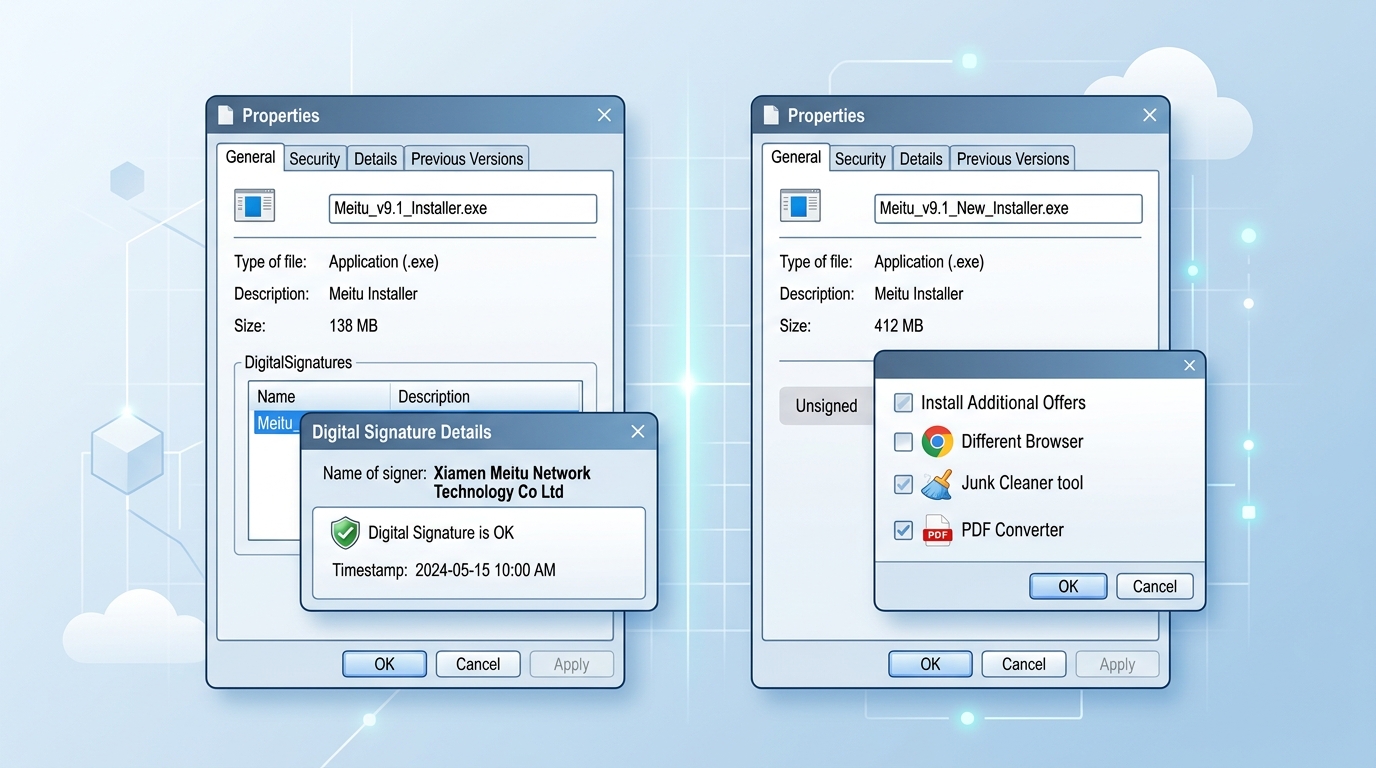Image resolution: width=1376 pixels, height=768 pixels.
Task: Close the Meitu_v9.1_Installer.exe Properties window
Action: 604,115
